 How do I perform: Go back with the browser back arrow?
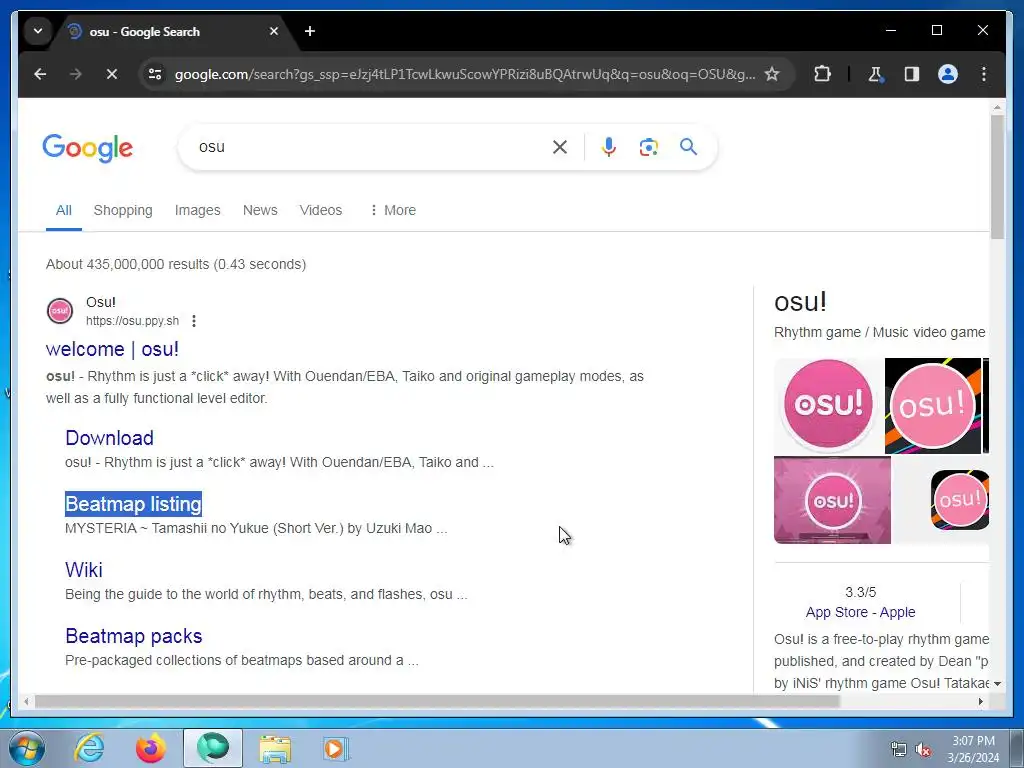click(x=40, y=74)
